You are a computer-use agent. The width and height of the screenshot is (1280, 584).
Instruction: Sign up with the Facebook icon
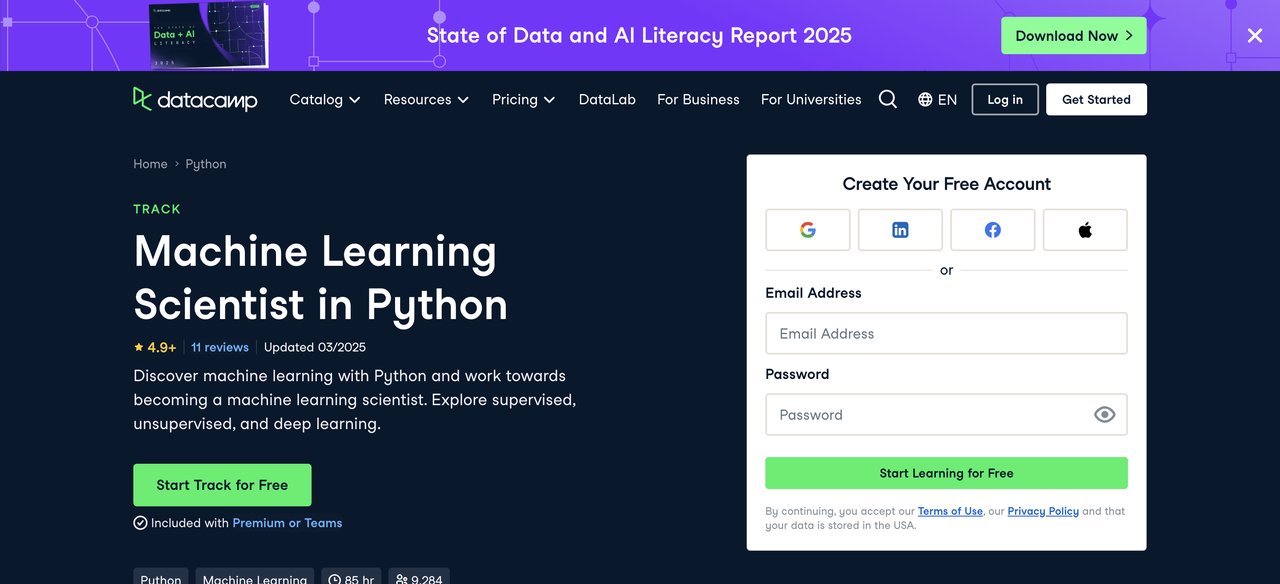point(992,230)
